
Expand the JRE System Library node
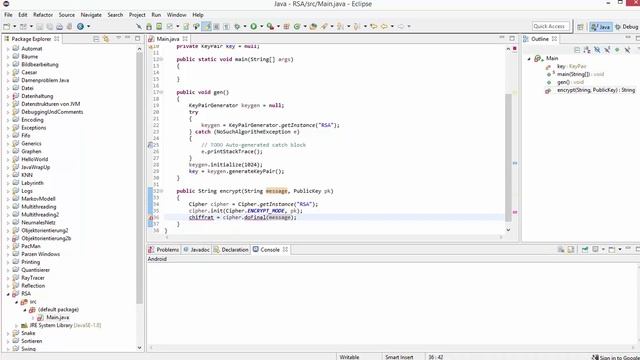[16, 326]
